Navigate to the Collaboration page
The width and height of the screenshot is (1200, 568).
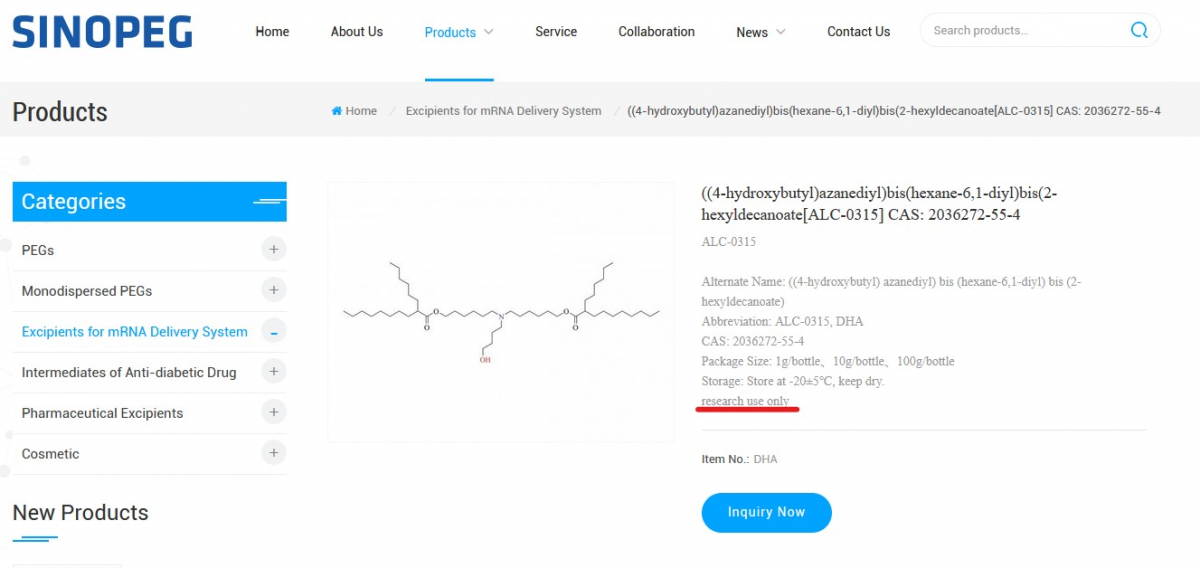[656, 32]
